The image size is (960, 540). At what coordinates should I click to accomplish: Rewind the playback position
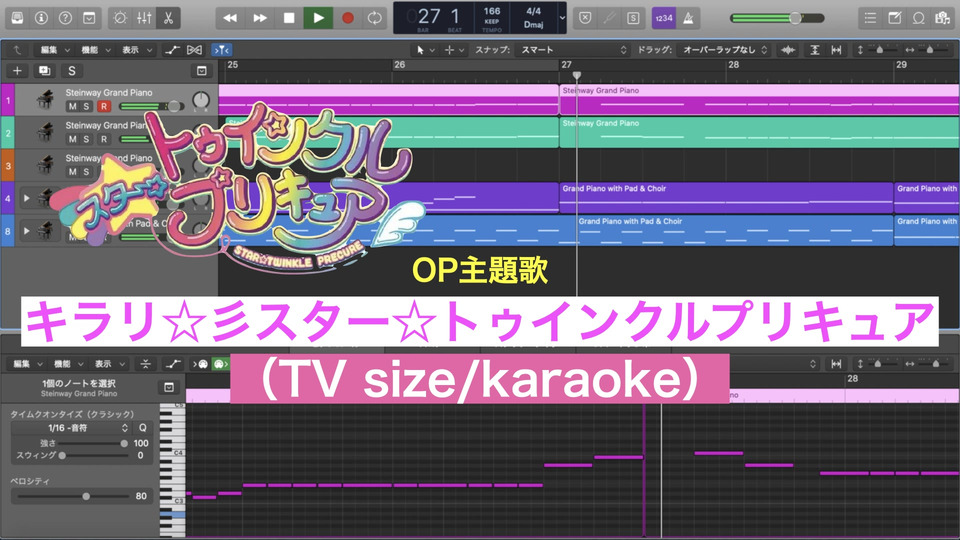pos(230,18)
